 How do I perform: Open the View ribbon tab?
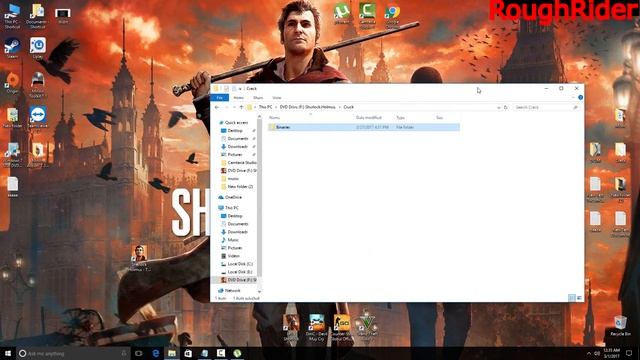coord(277,98)
